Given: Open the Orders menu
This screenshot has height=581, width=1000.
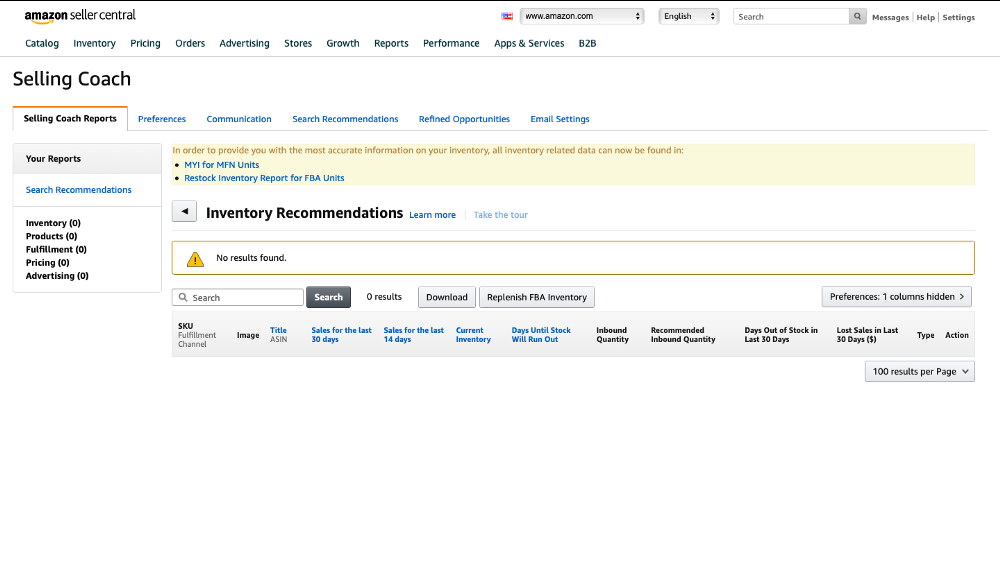Looking at the screenshot, I should tap(190, 43).
